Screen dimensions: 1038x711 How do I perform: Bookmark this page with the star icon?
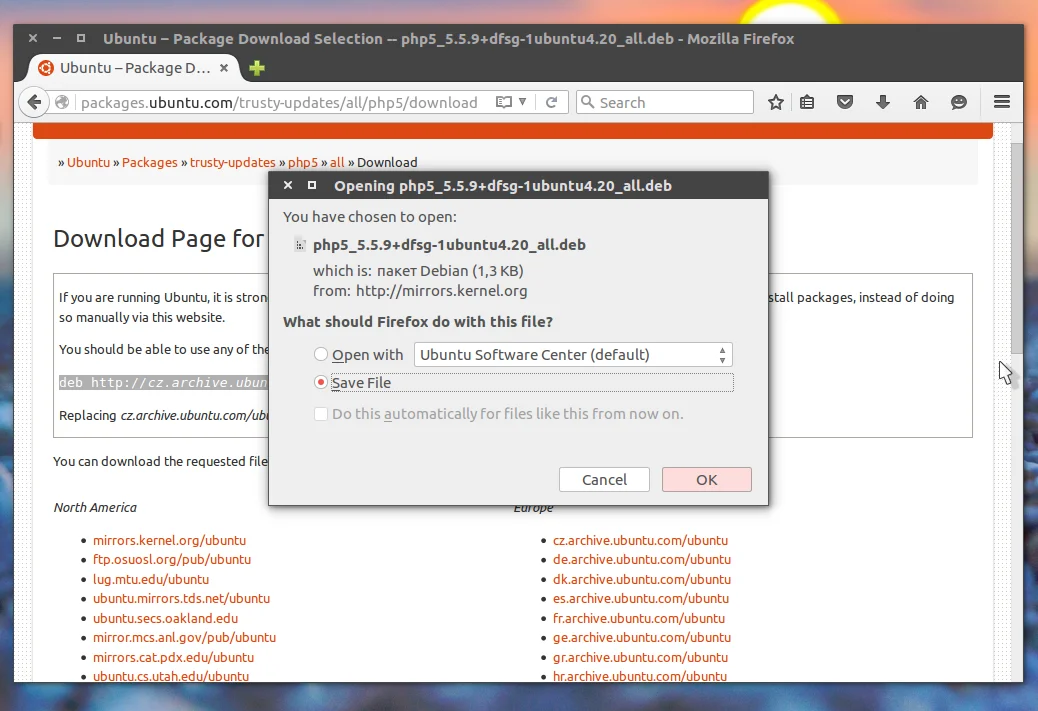[x=776, y=102]
